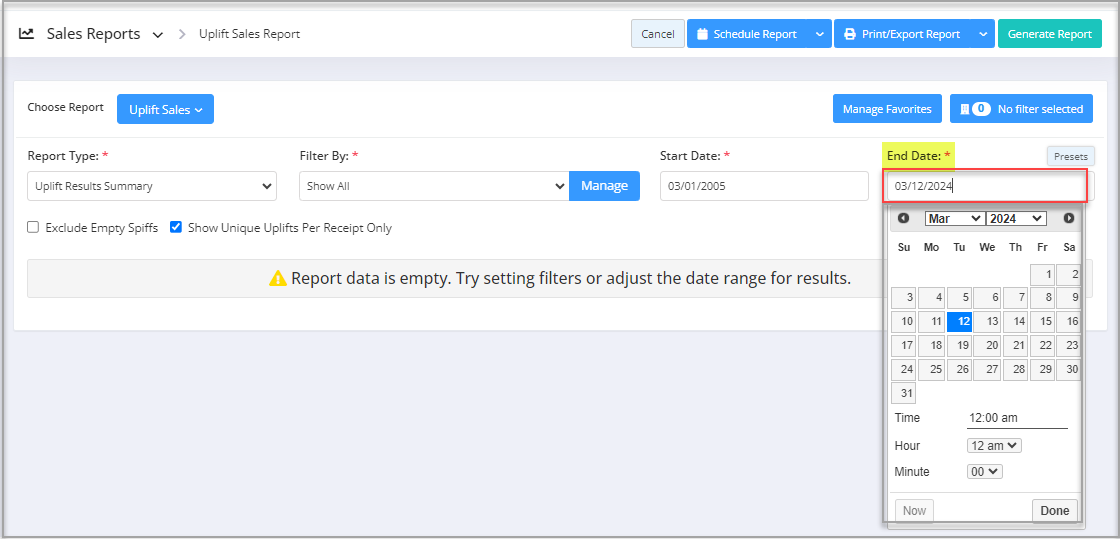Expand the Sales Reports chevron
Screen dimensions: 1120x539
point(158,34)
